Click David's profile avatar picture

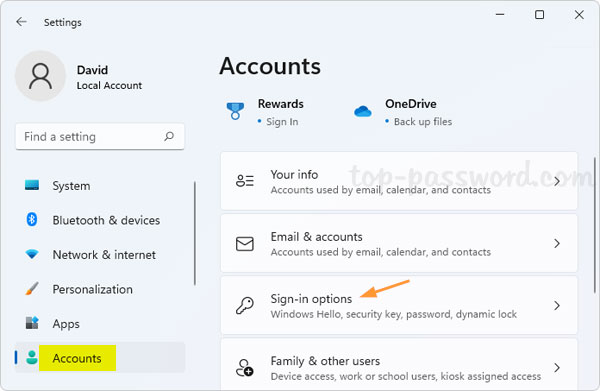40,76
